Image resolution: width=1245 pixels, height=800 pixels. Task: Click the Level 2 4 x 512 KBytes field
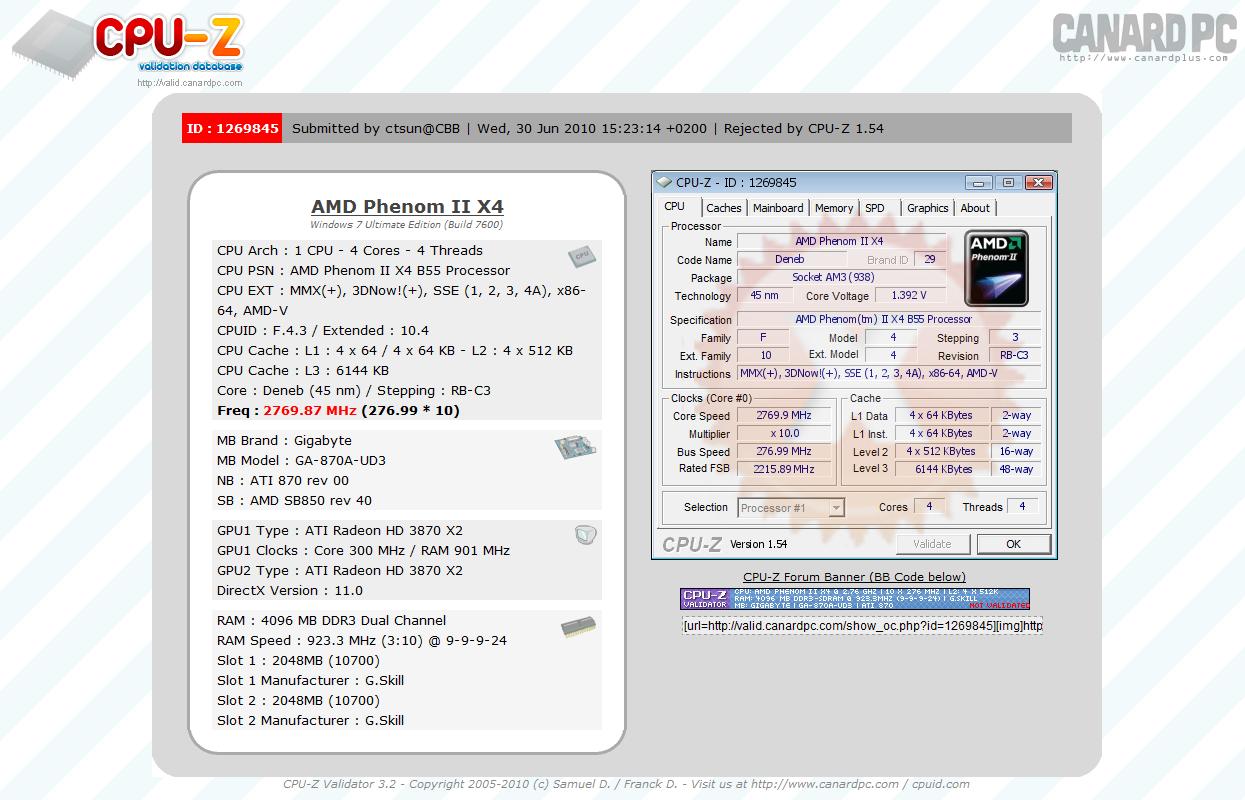(x=943, y=452)
